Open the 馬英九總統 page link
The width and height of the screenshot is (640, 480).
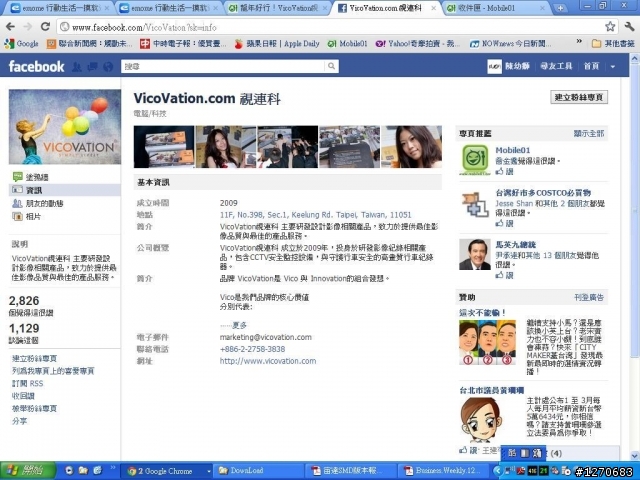(x=516, y=245)
